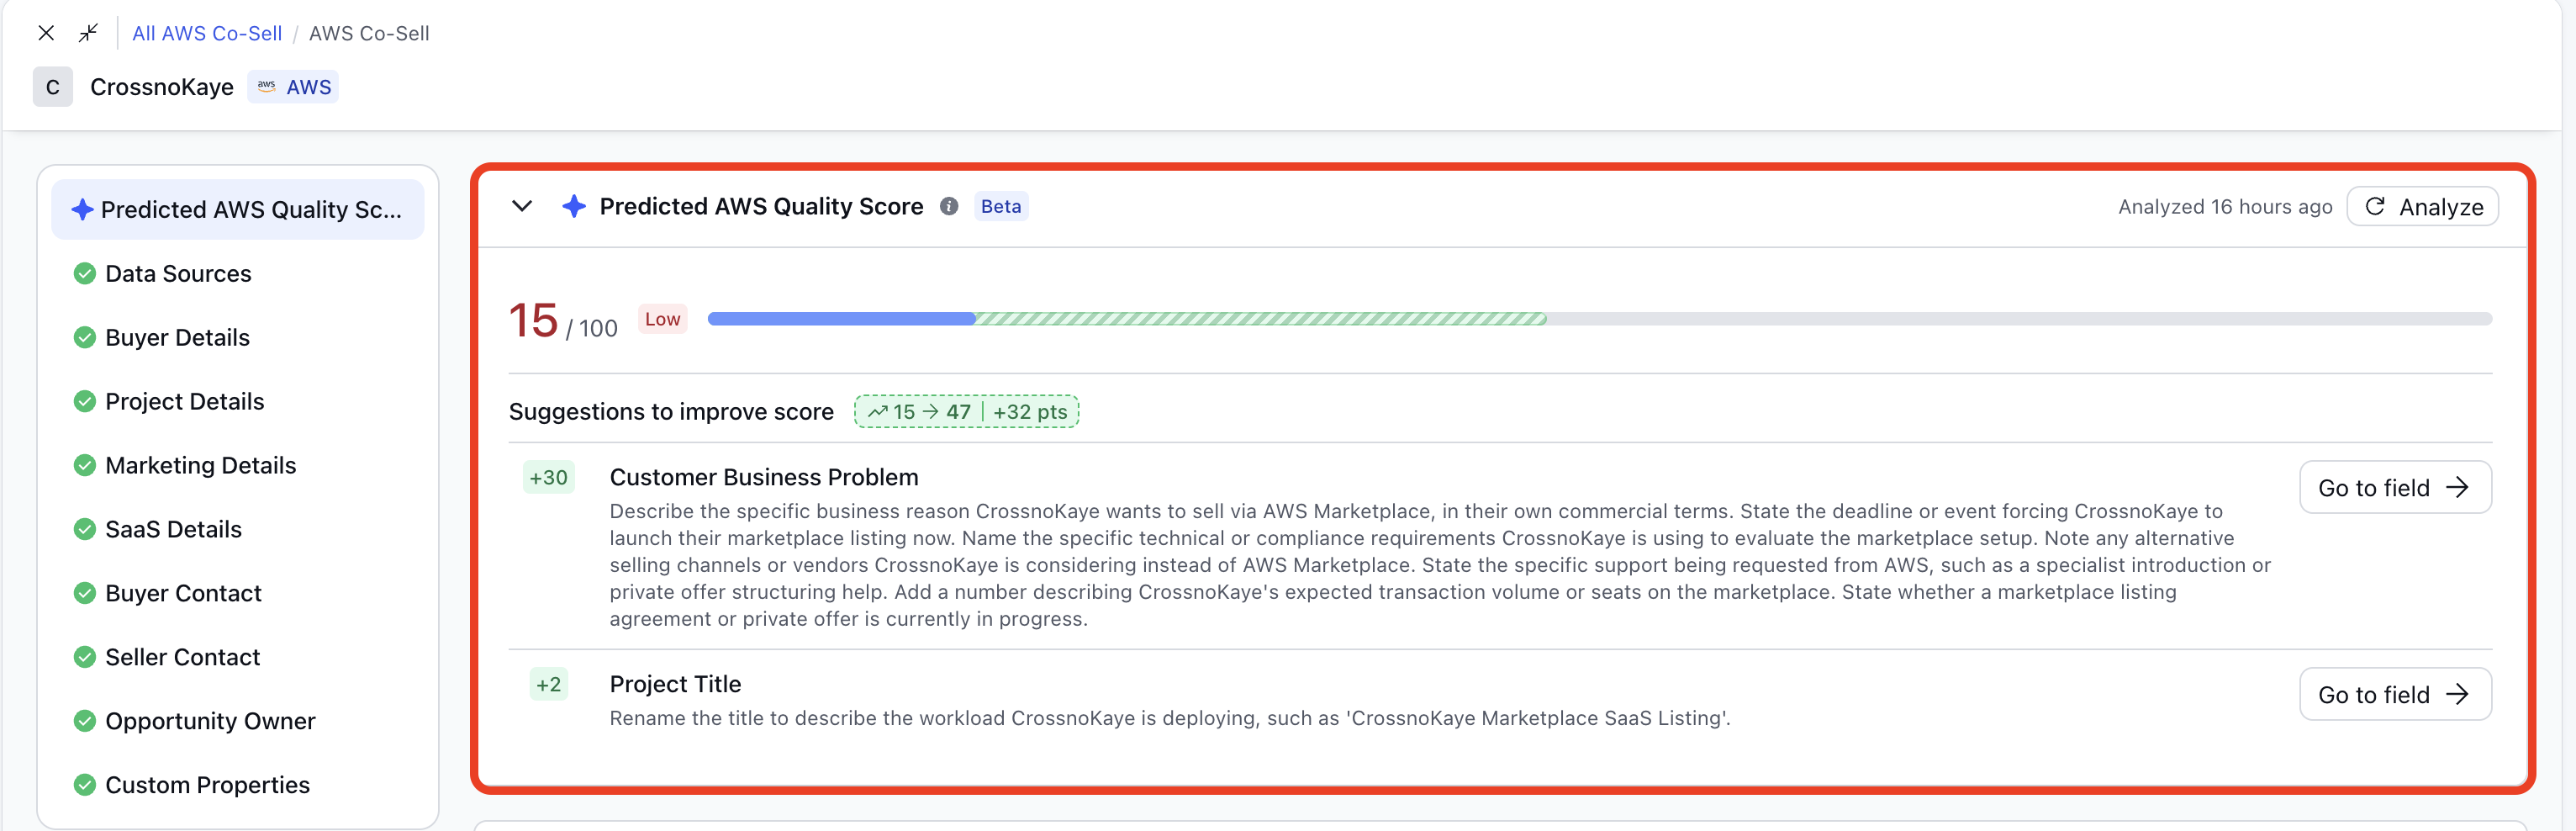This screenshot has width=2576, height=831.
Task: Click the AWS tag next to CrossnoKaye
Action: (293, 87)
